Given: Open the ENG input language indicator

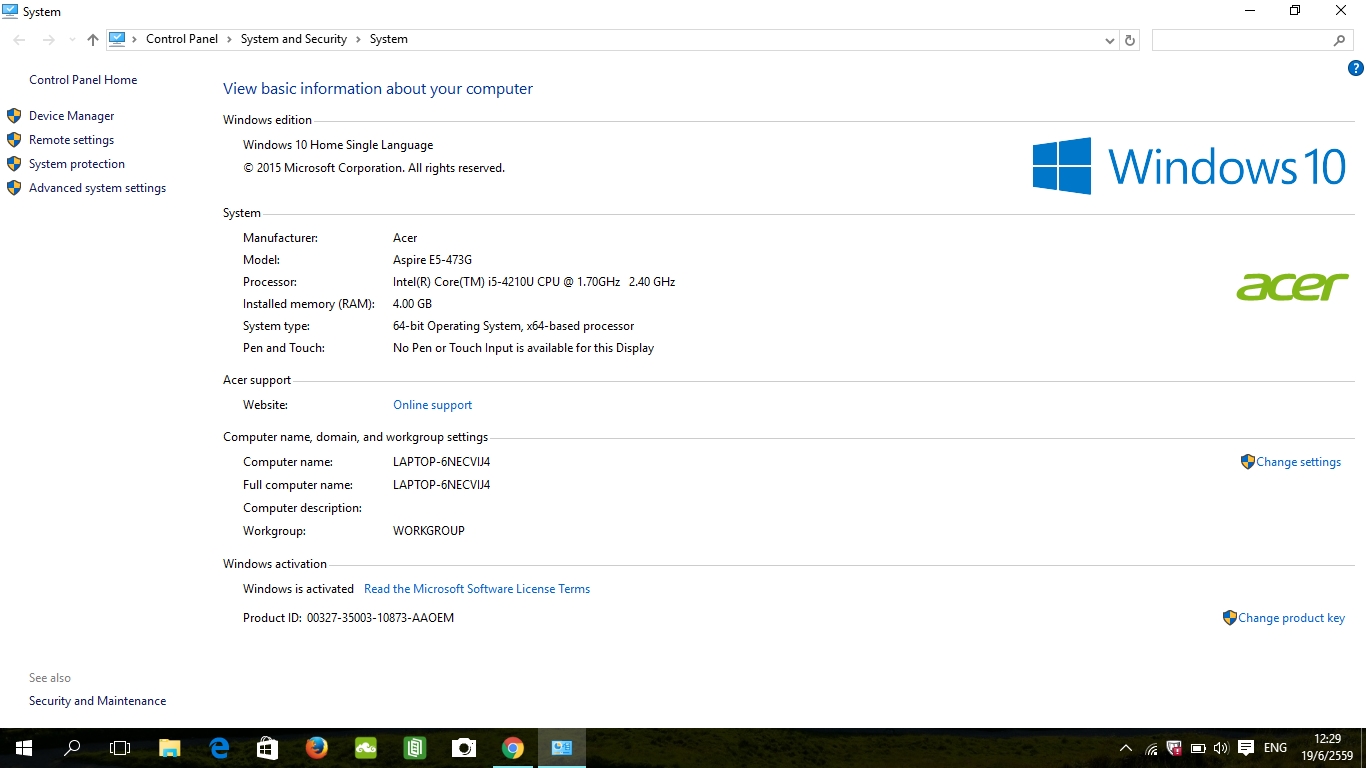Looking at the screenshot, I should [x=1275, y=748].
